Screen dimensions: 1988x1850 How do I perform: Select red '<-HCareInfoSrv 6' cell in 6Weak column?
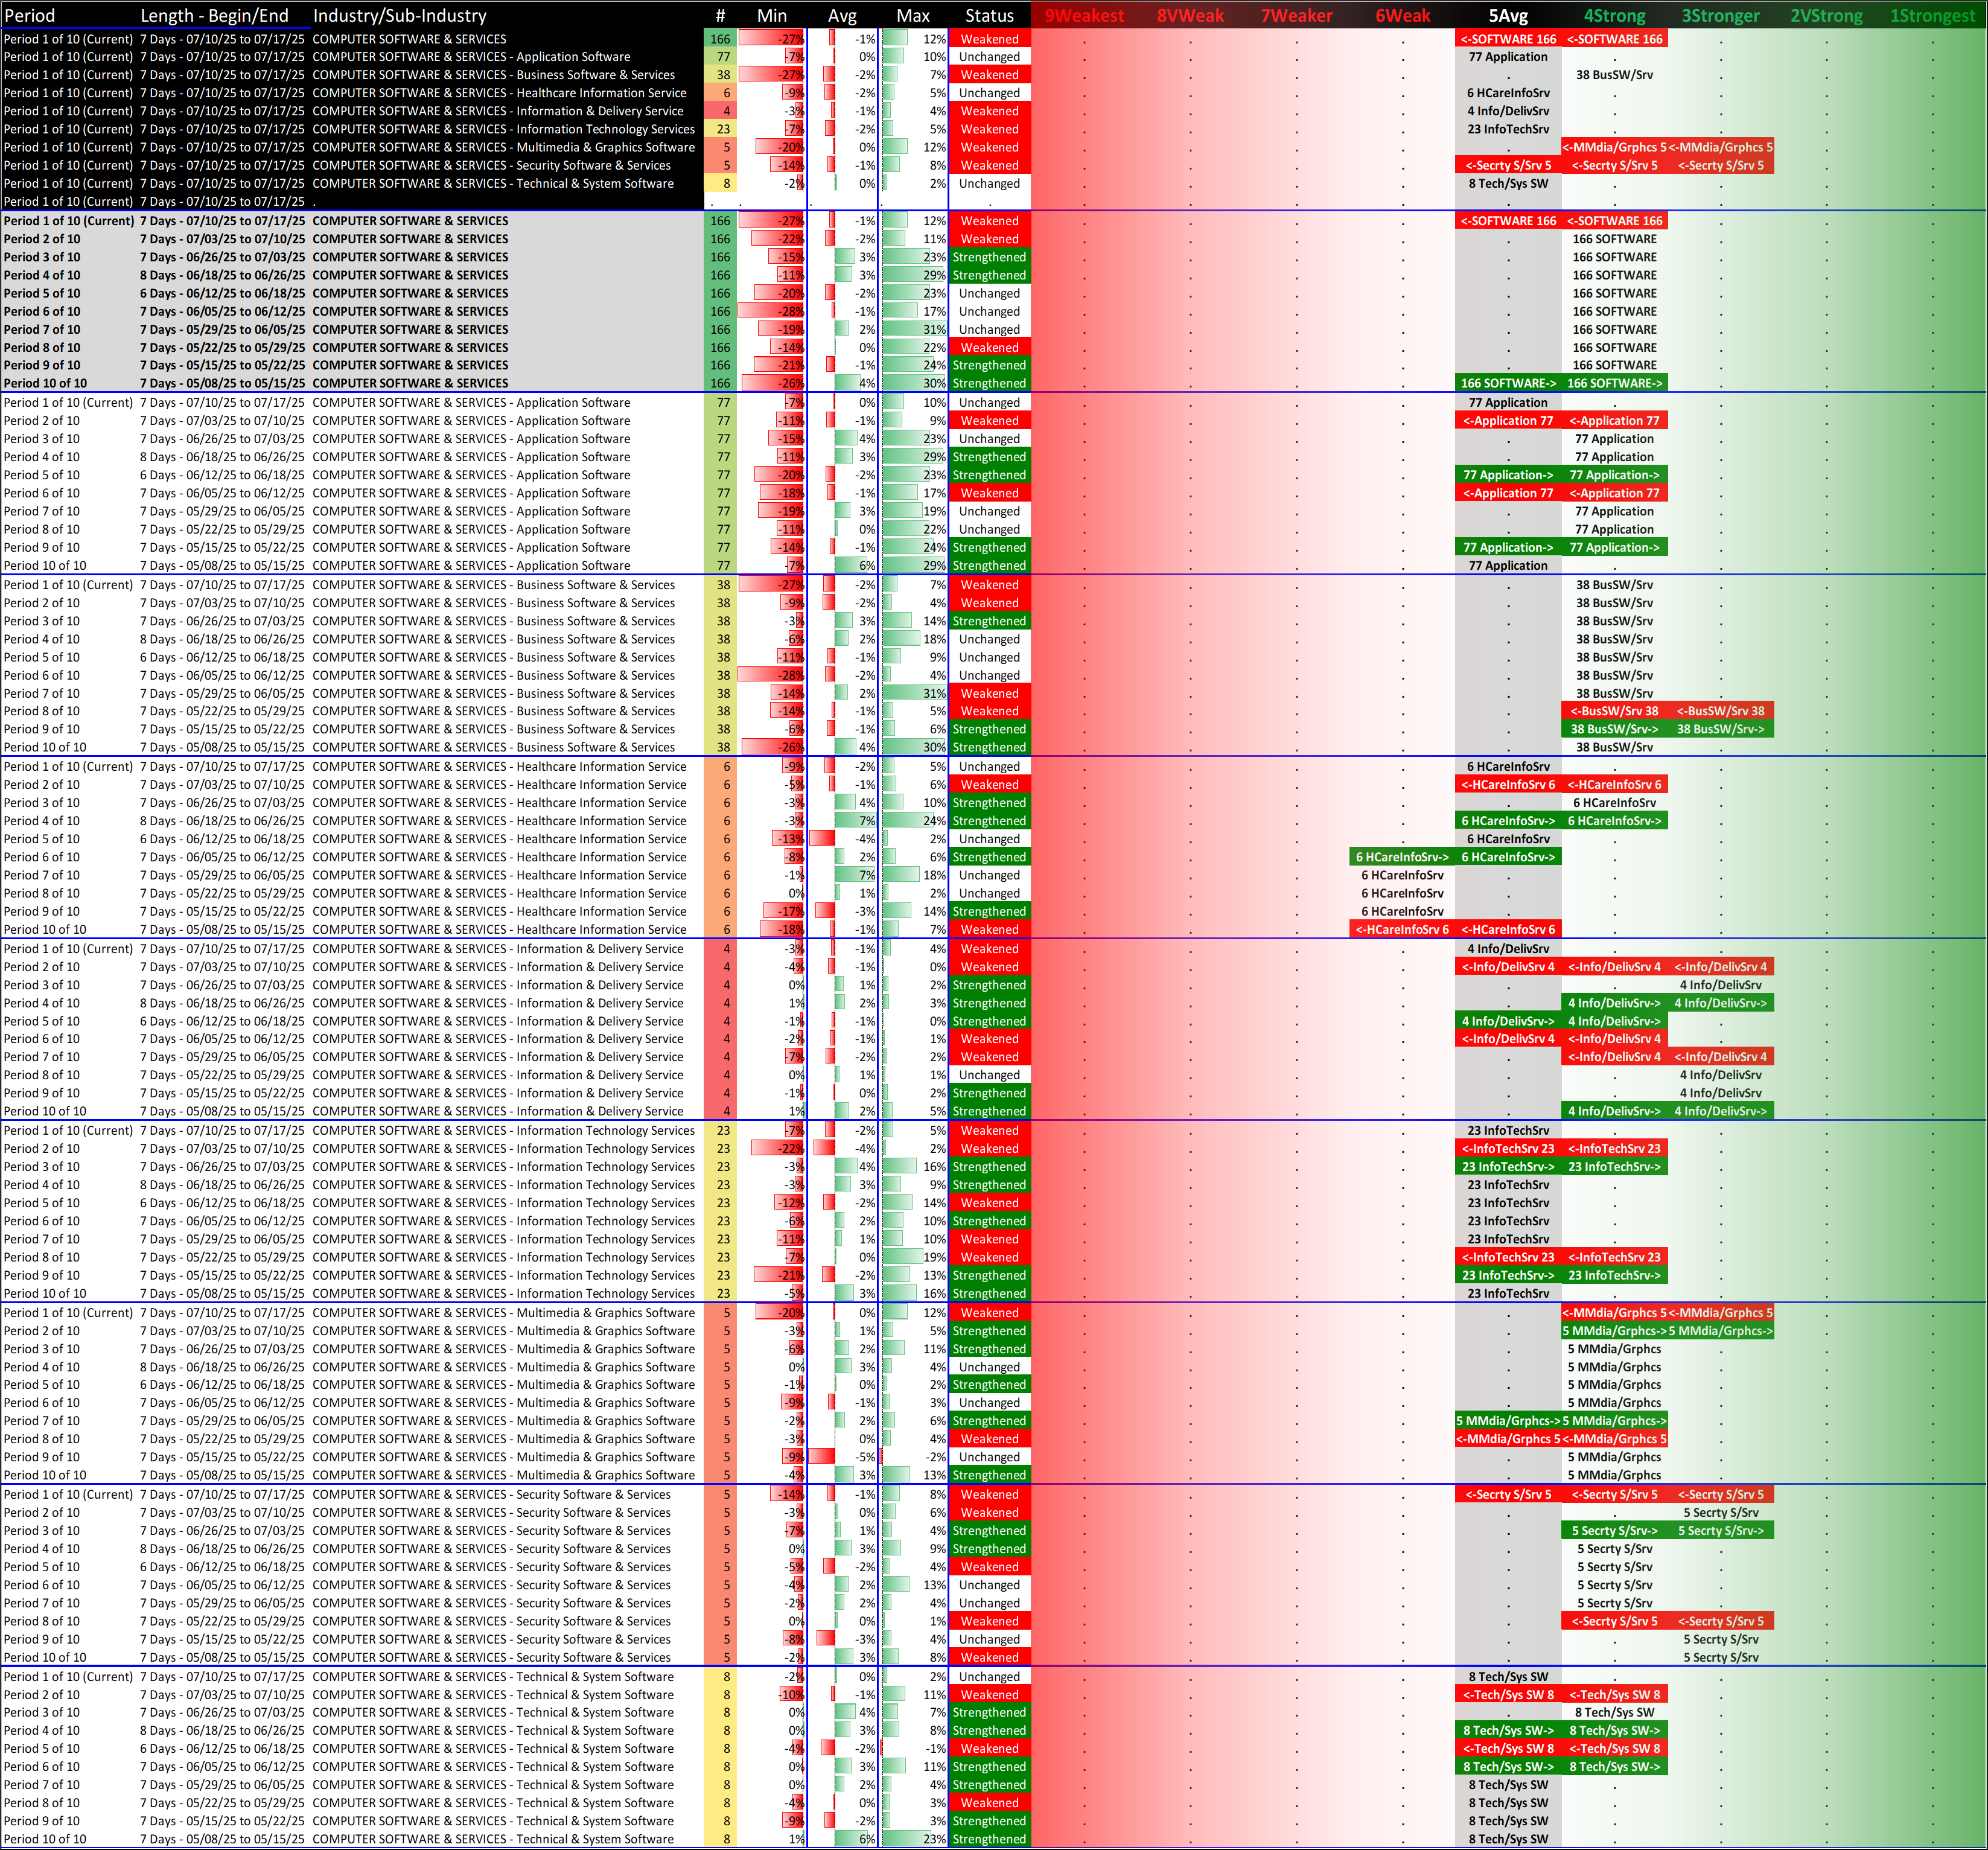1402,929
